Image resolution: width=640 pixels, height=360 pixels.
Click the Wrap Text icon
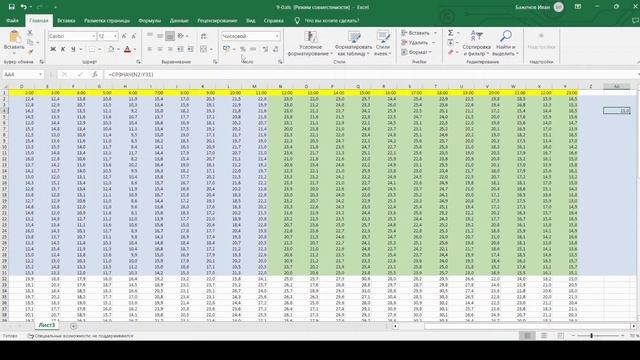tap(204, 36)
